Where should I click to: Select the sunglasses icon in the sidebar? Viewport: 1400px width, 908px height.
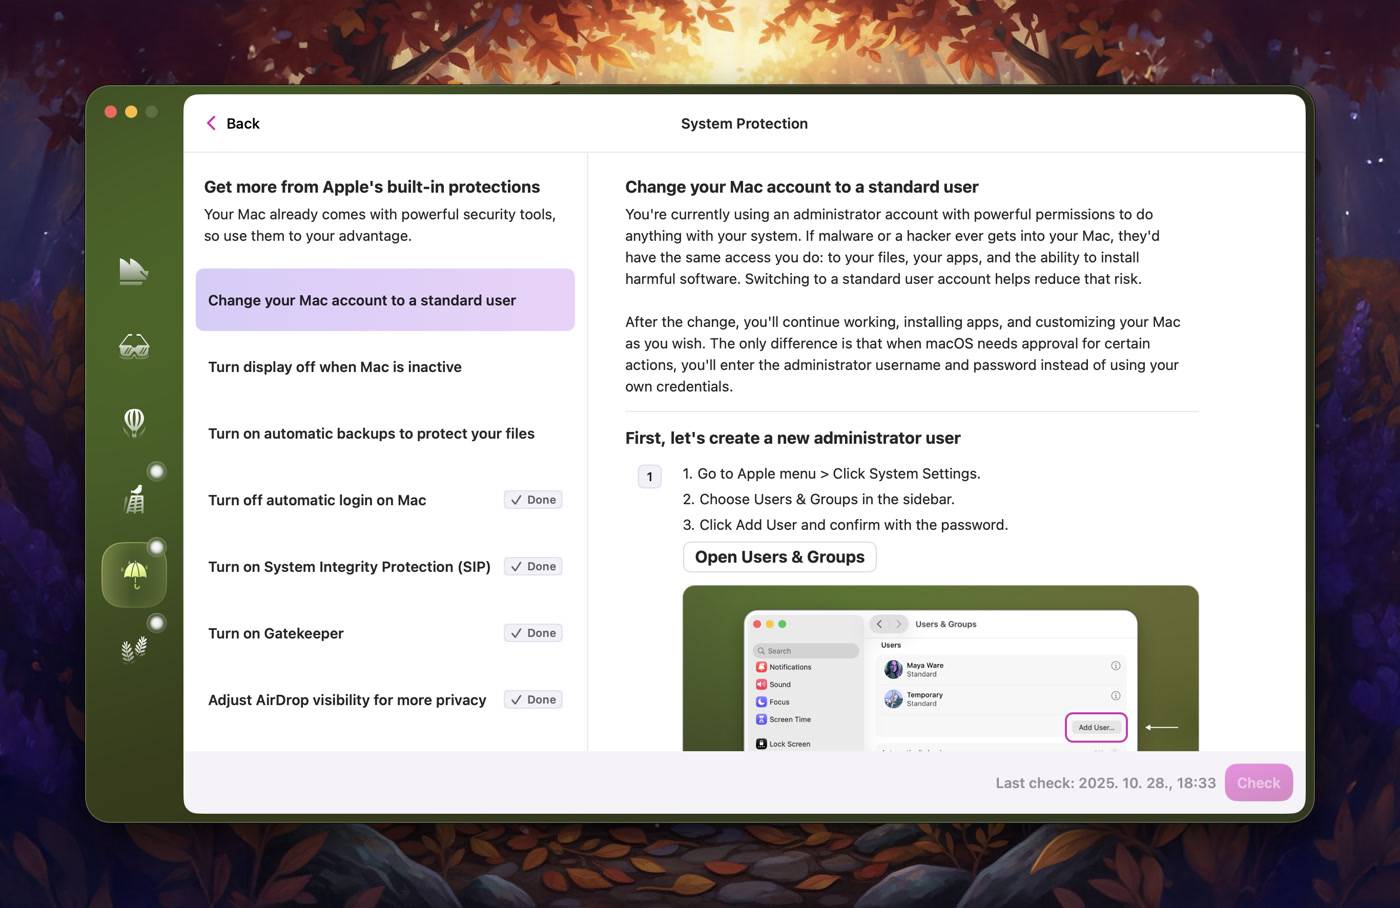pos(134,347)
